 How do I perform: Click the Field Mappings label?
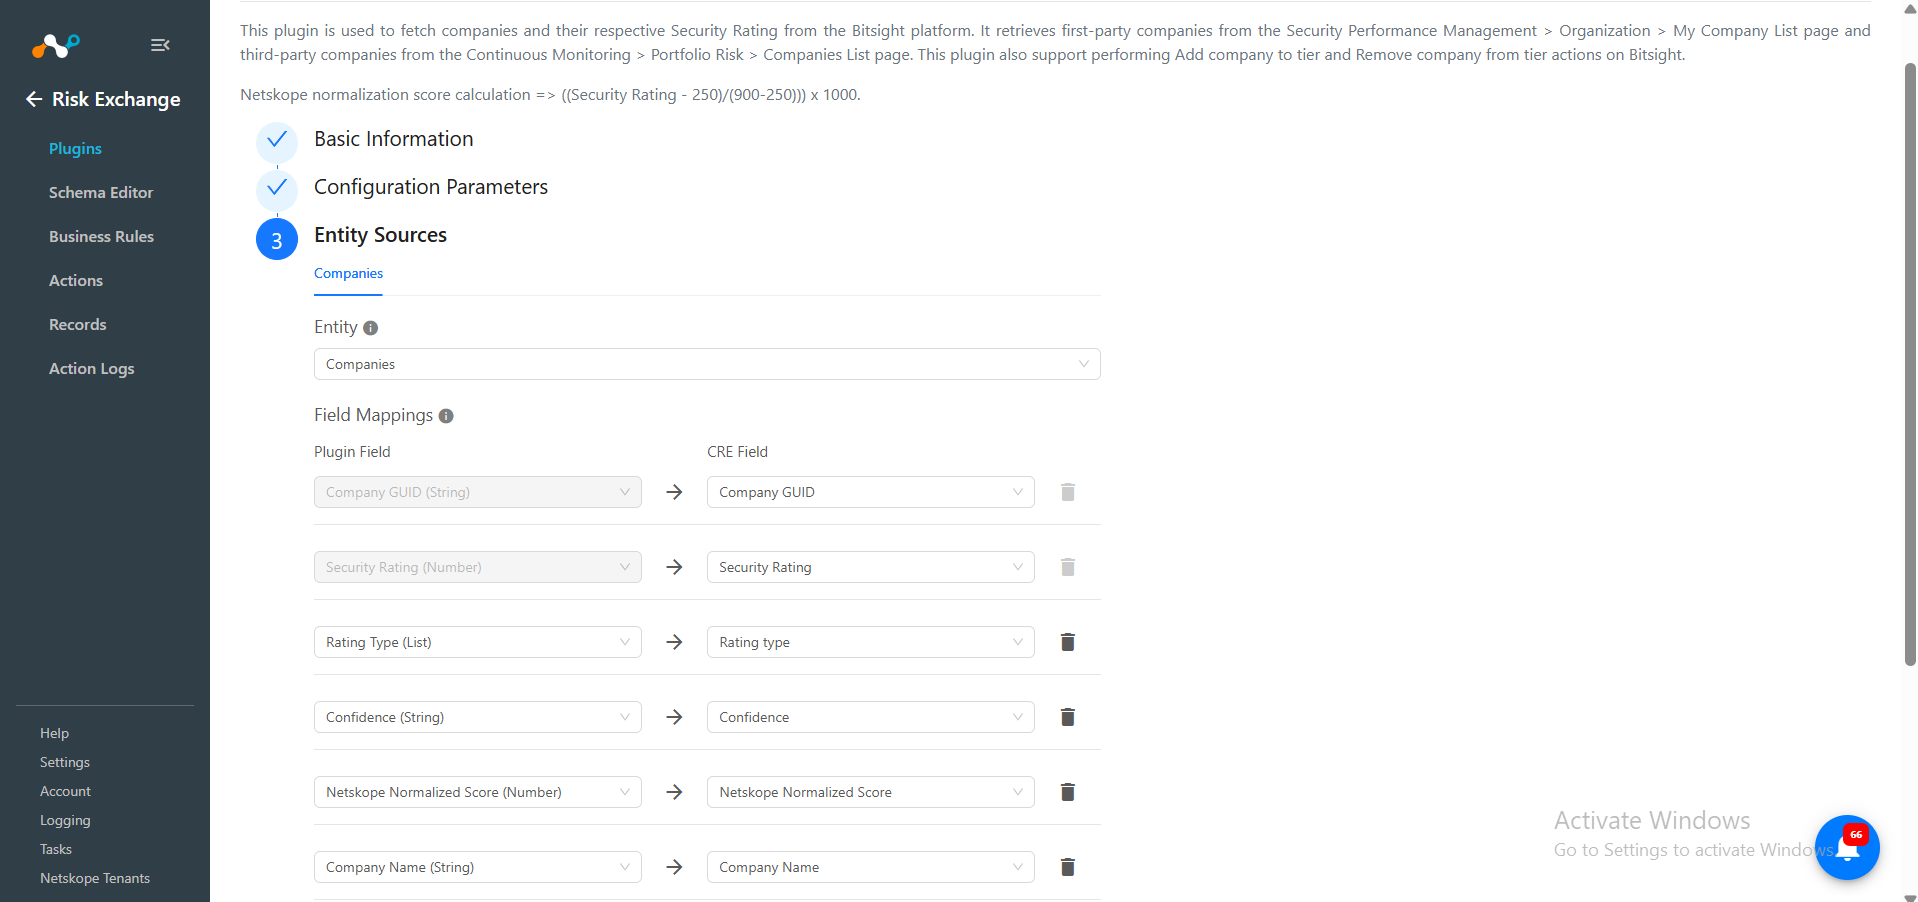coord(373,415)
